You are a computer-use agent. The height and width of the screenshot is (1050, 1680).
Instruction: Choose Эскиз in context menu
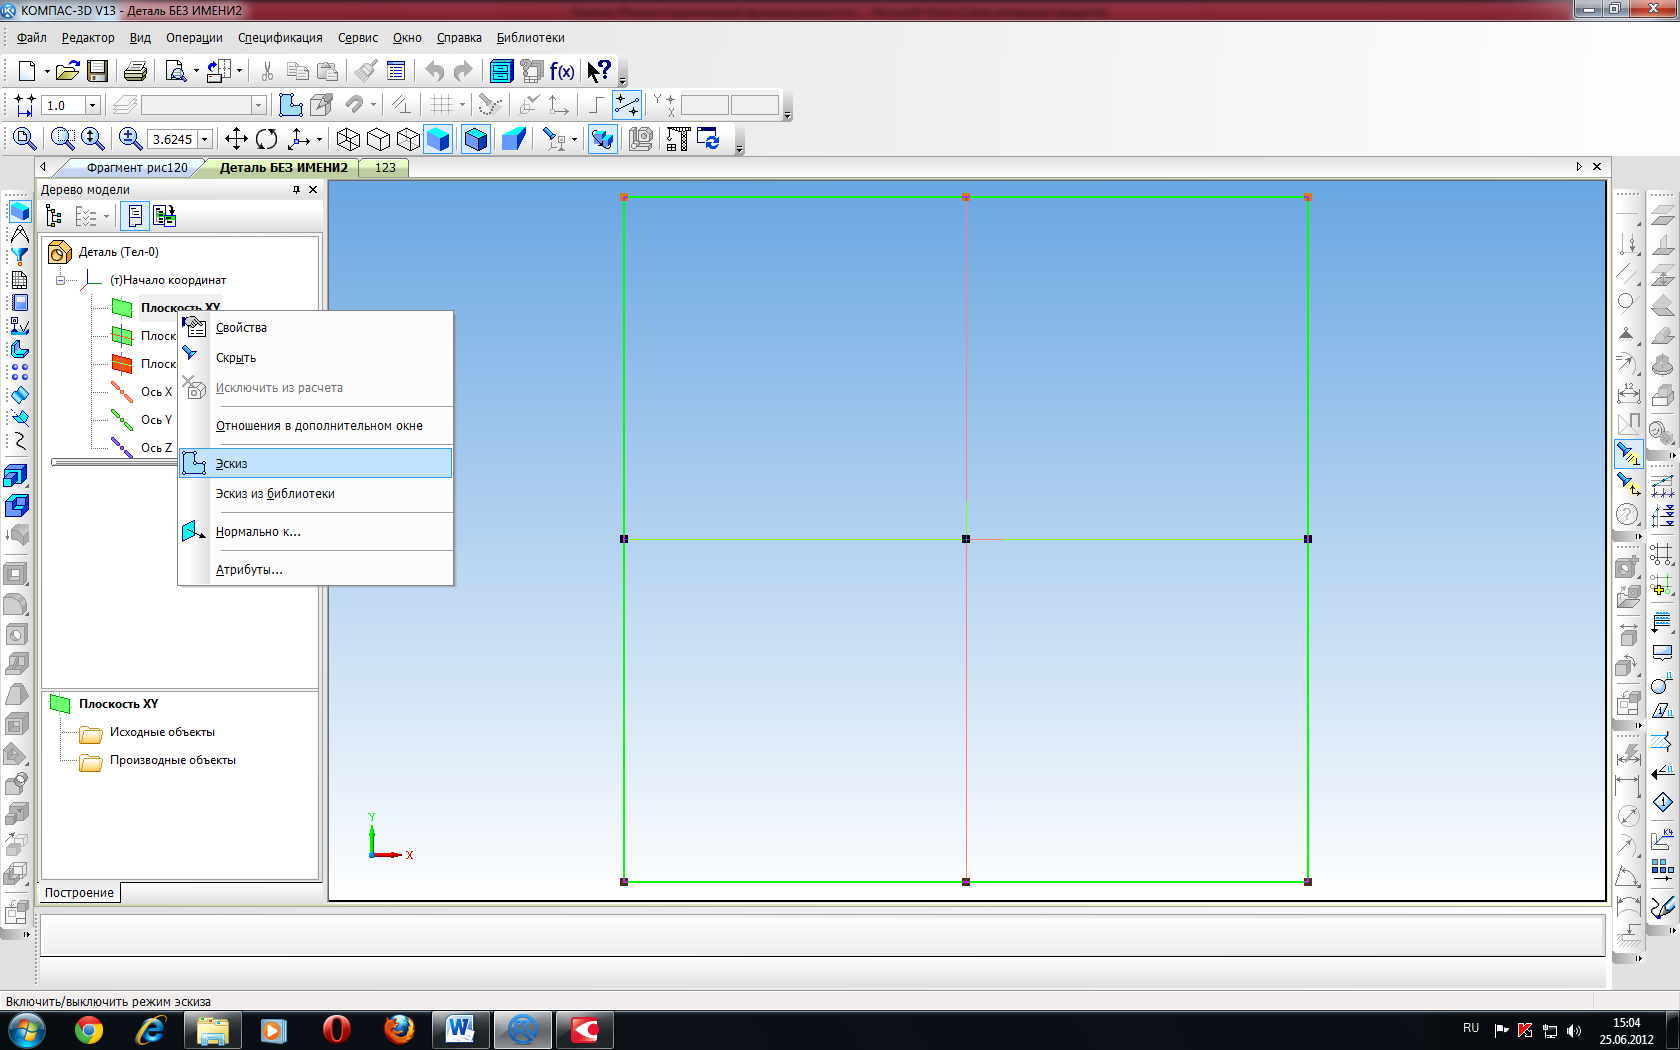tap(316, 463)
